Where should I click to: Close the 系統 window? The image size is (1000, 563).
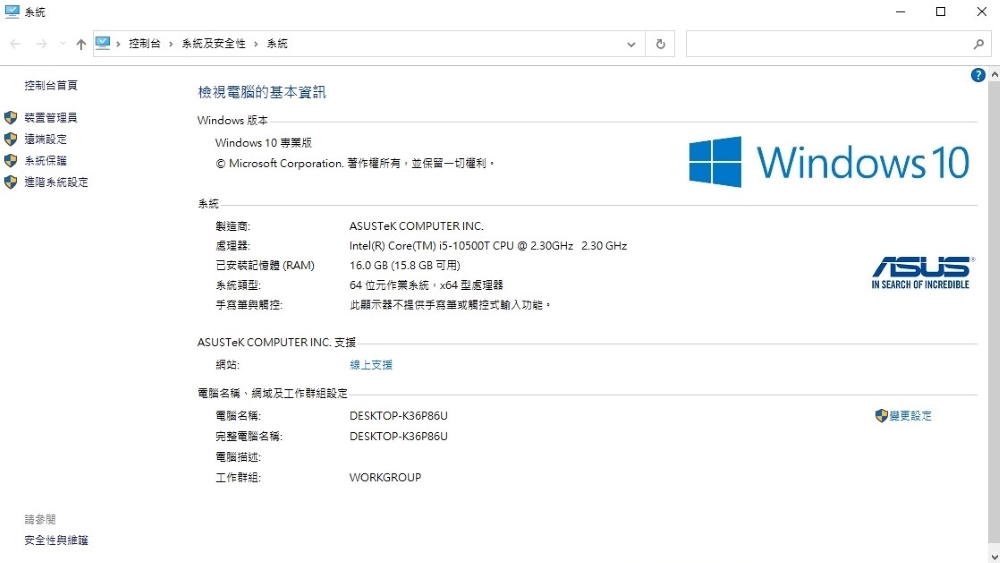982,11
